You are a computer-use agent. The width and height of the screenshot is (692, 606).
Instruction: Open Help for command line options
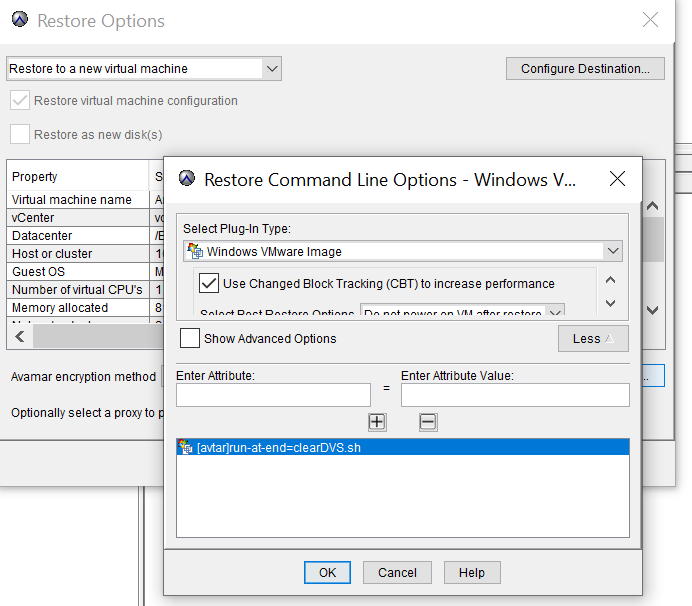pyautogui.click(x=472, y=572)
